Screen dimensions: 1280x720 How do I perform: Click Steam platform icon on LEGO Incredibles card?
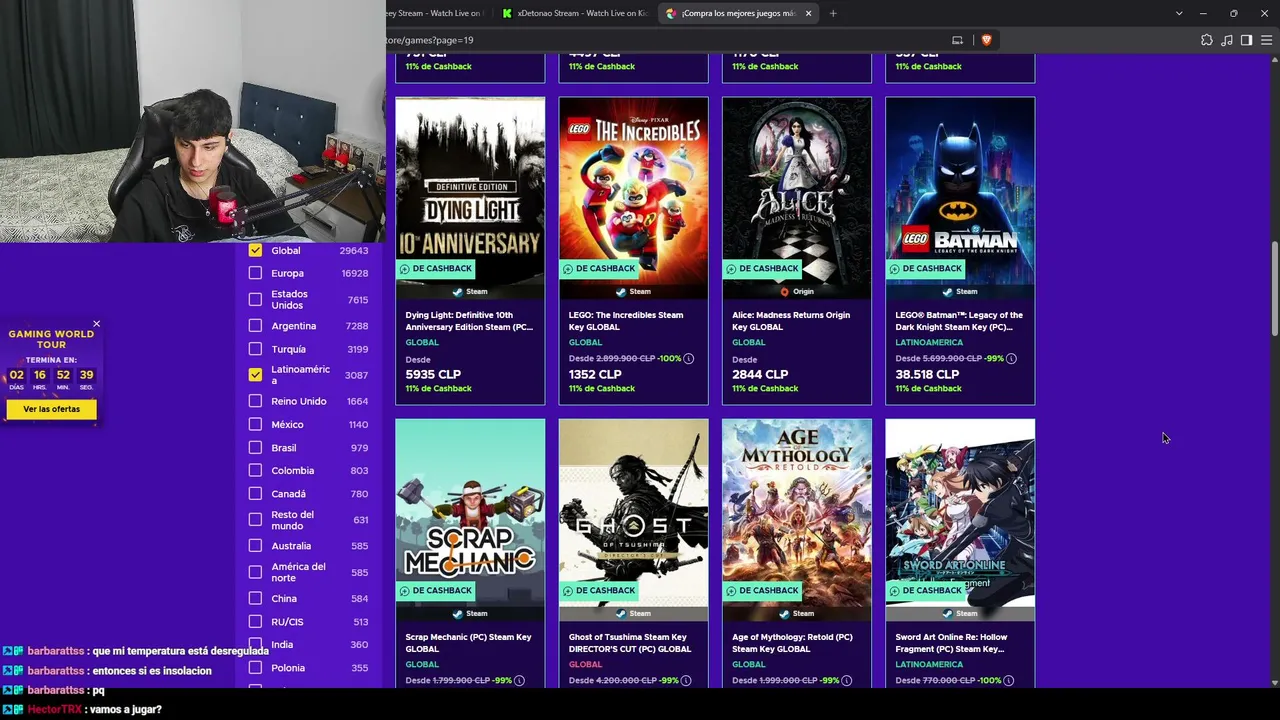[620, 292]
